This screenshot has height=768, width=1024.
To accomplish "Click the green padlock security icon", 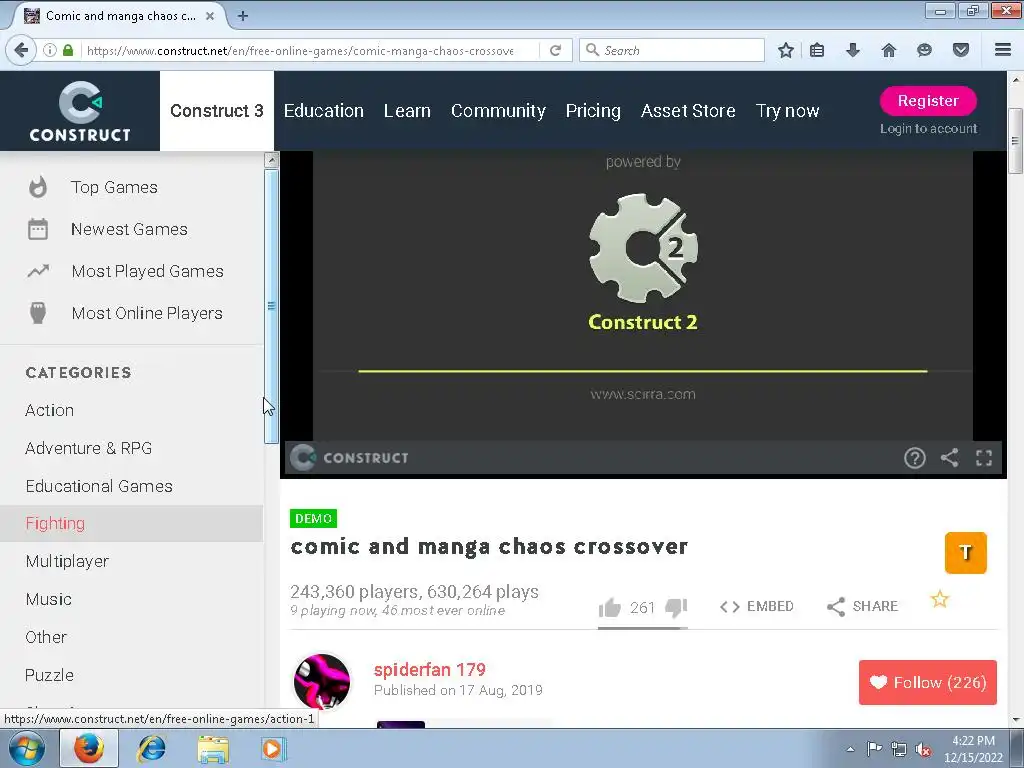I will point(68,50).
